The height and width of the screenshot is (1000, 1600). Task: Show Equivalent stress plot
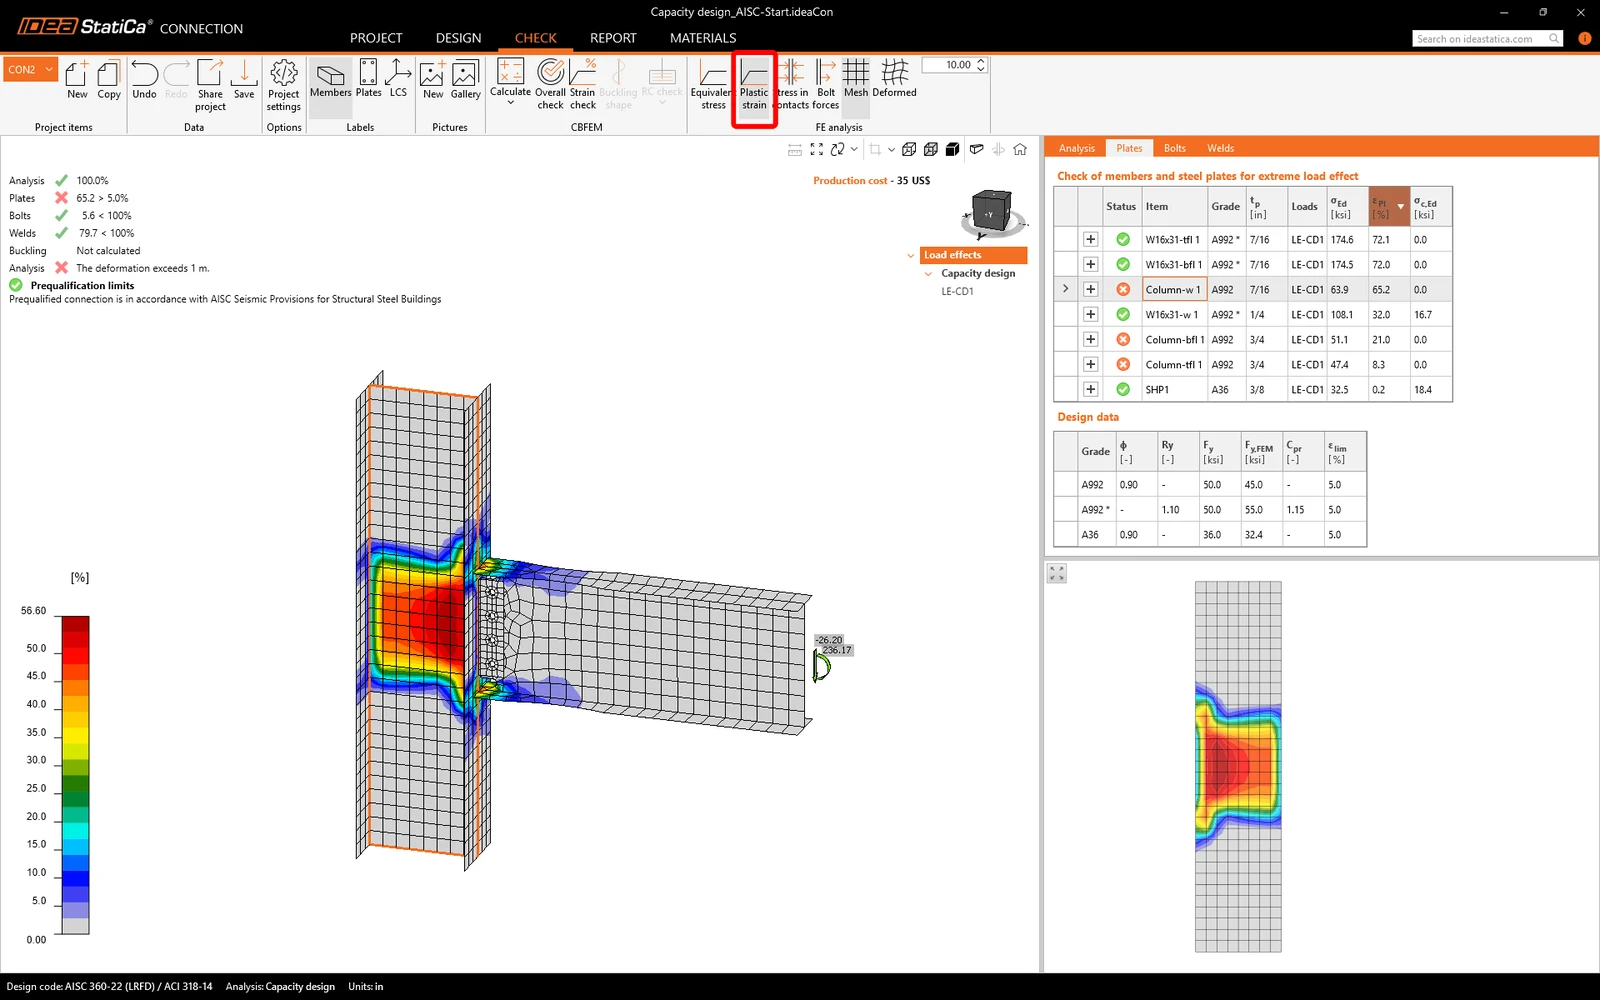tap(713, 84)
